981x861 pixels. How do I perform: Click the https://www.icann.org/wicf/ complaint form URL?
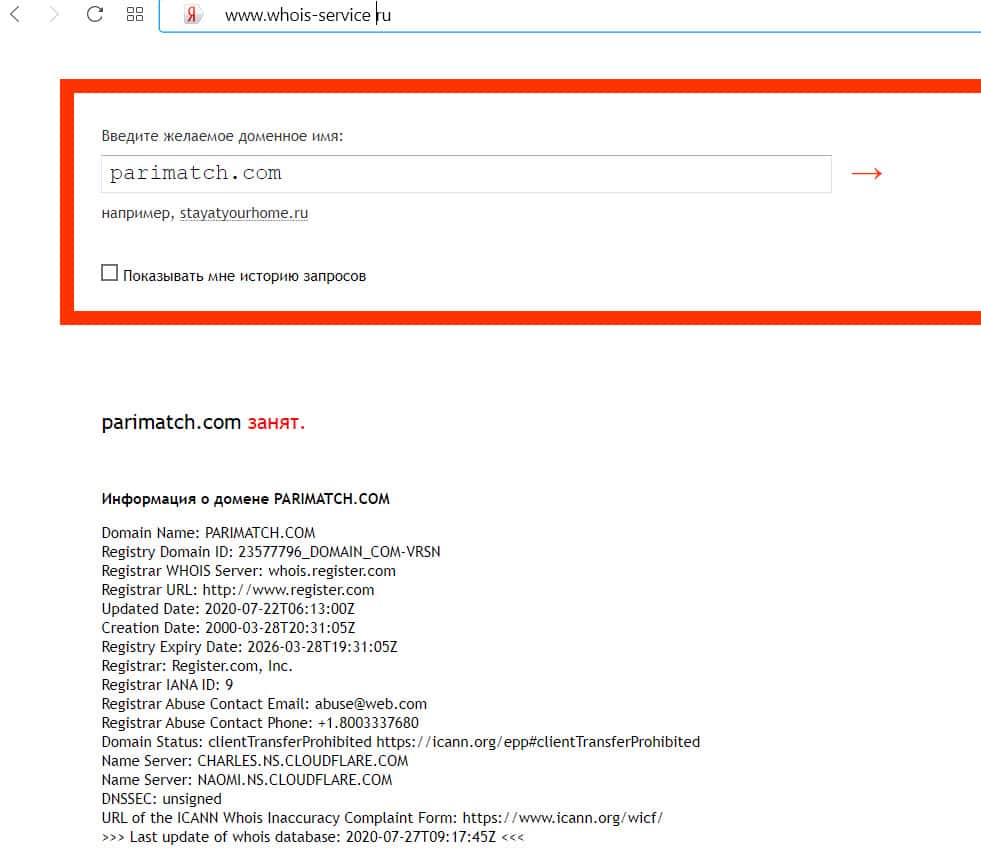point(562,818)
